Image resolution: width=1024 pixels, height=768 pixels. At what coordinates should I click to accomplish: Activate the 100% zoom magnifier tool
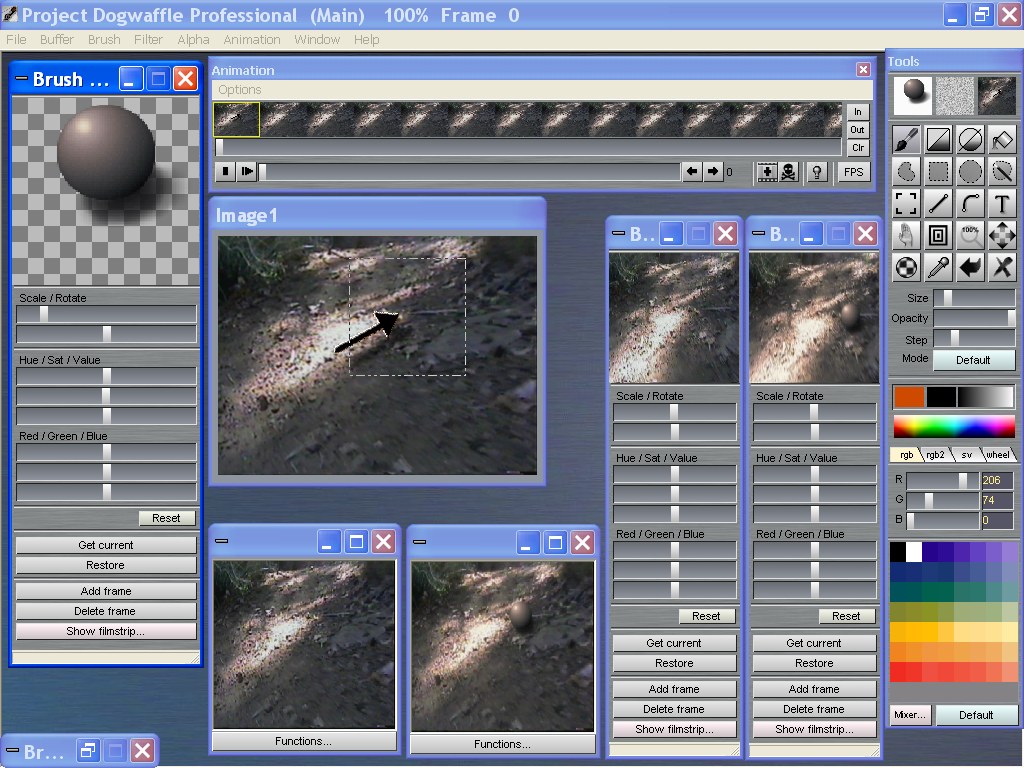coord(970,236)
